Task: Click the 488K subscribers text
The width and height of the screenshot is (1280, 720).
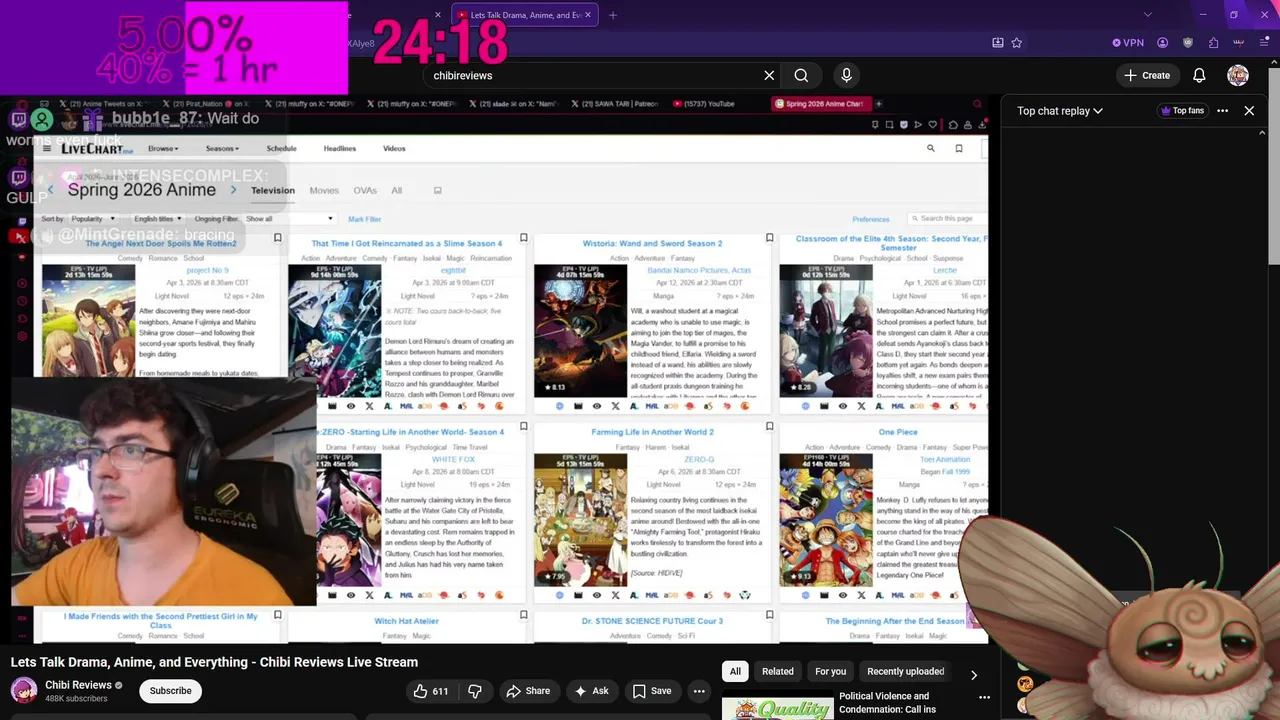Action: (x=76, y=699)
